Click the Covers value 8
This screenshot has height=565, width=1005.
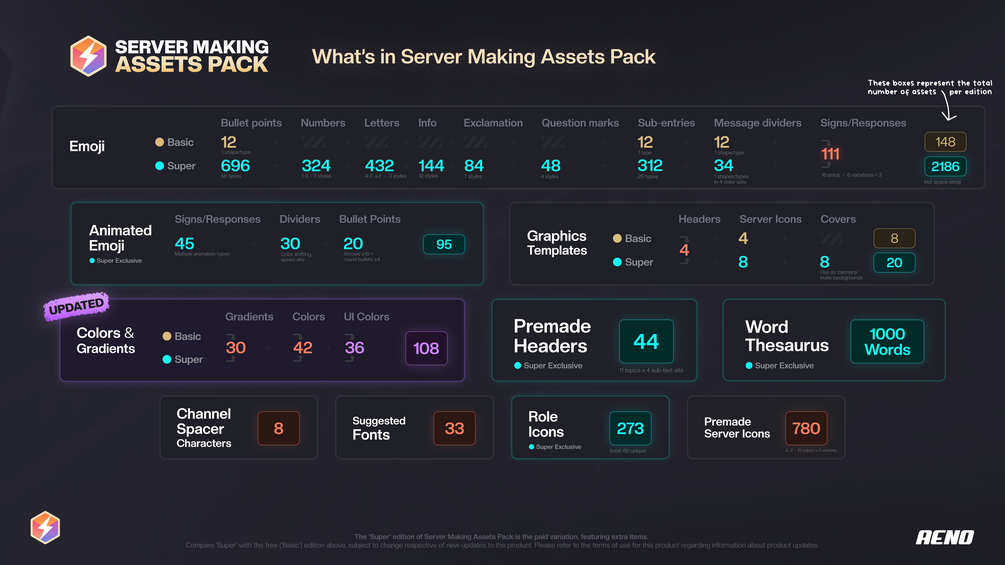coord(825,262)
